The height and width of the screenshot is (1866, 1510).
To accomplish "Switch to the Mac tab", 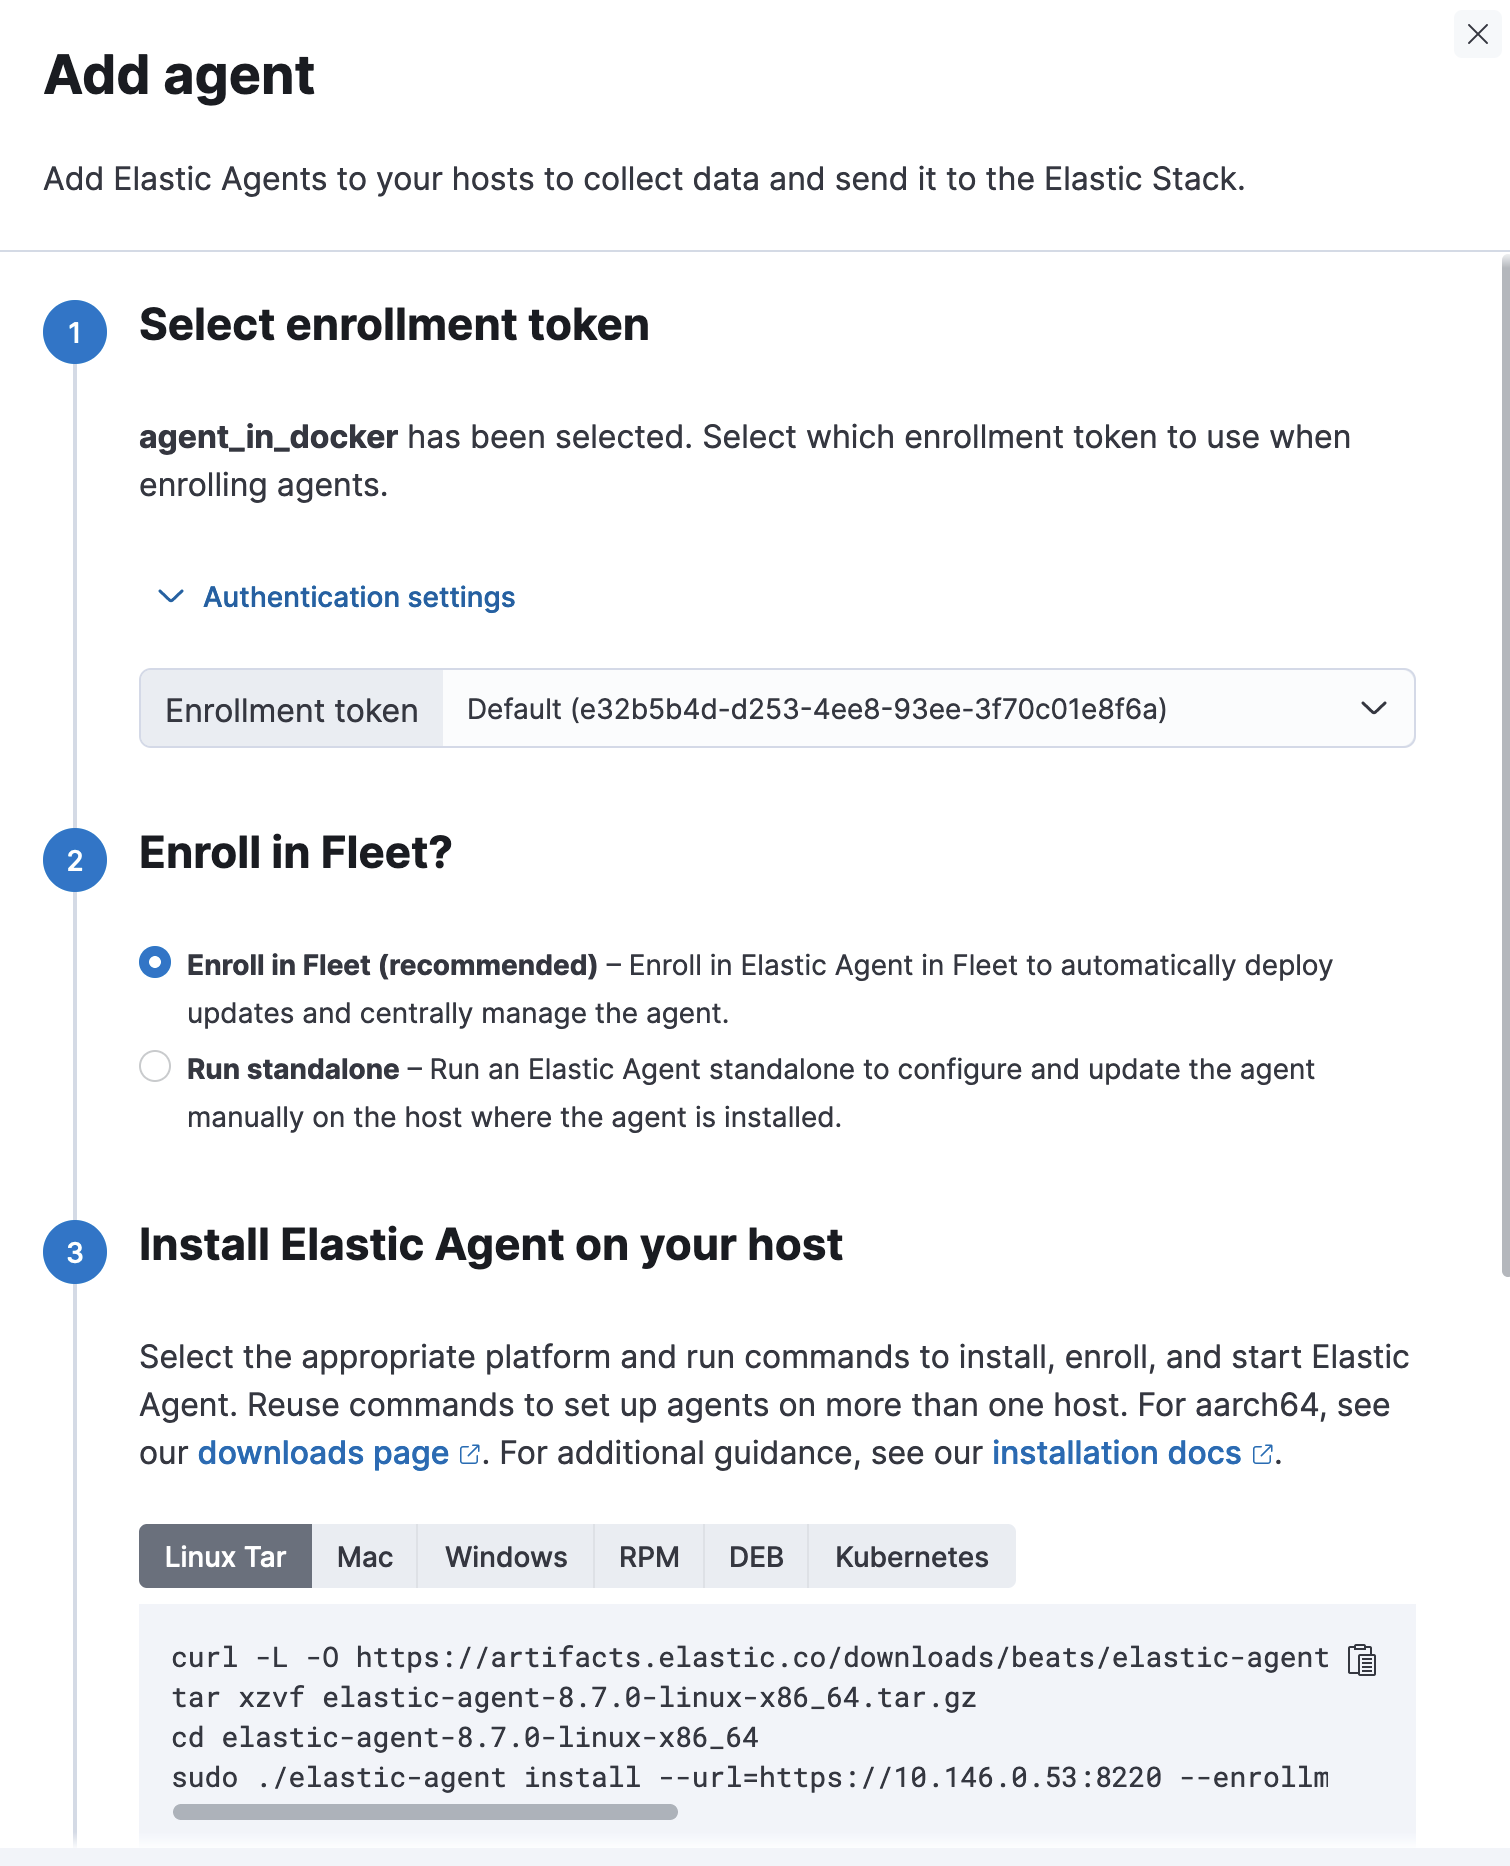I will tap(364, 1557).
